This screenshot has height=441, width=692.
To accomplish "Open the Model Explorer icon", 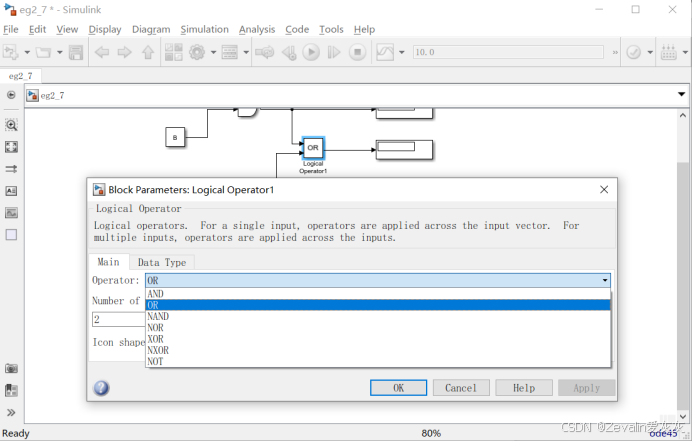I will tap(230, 52).
